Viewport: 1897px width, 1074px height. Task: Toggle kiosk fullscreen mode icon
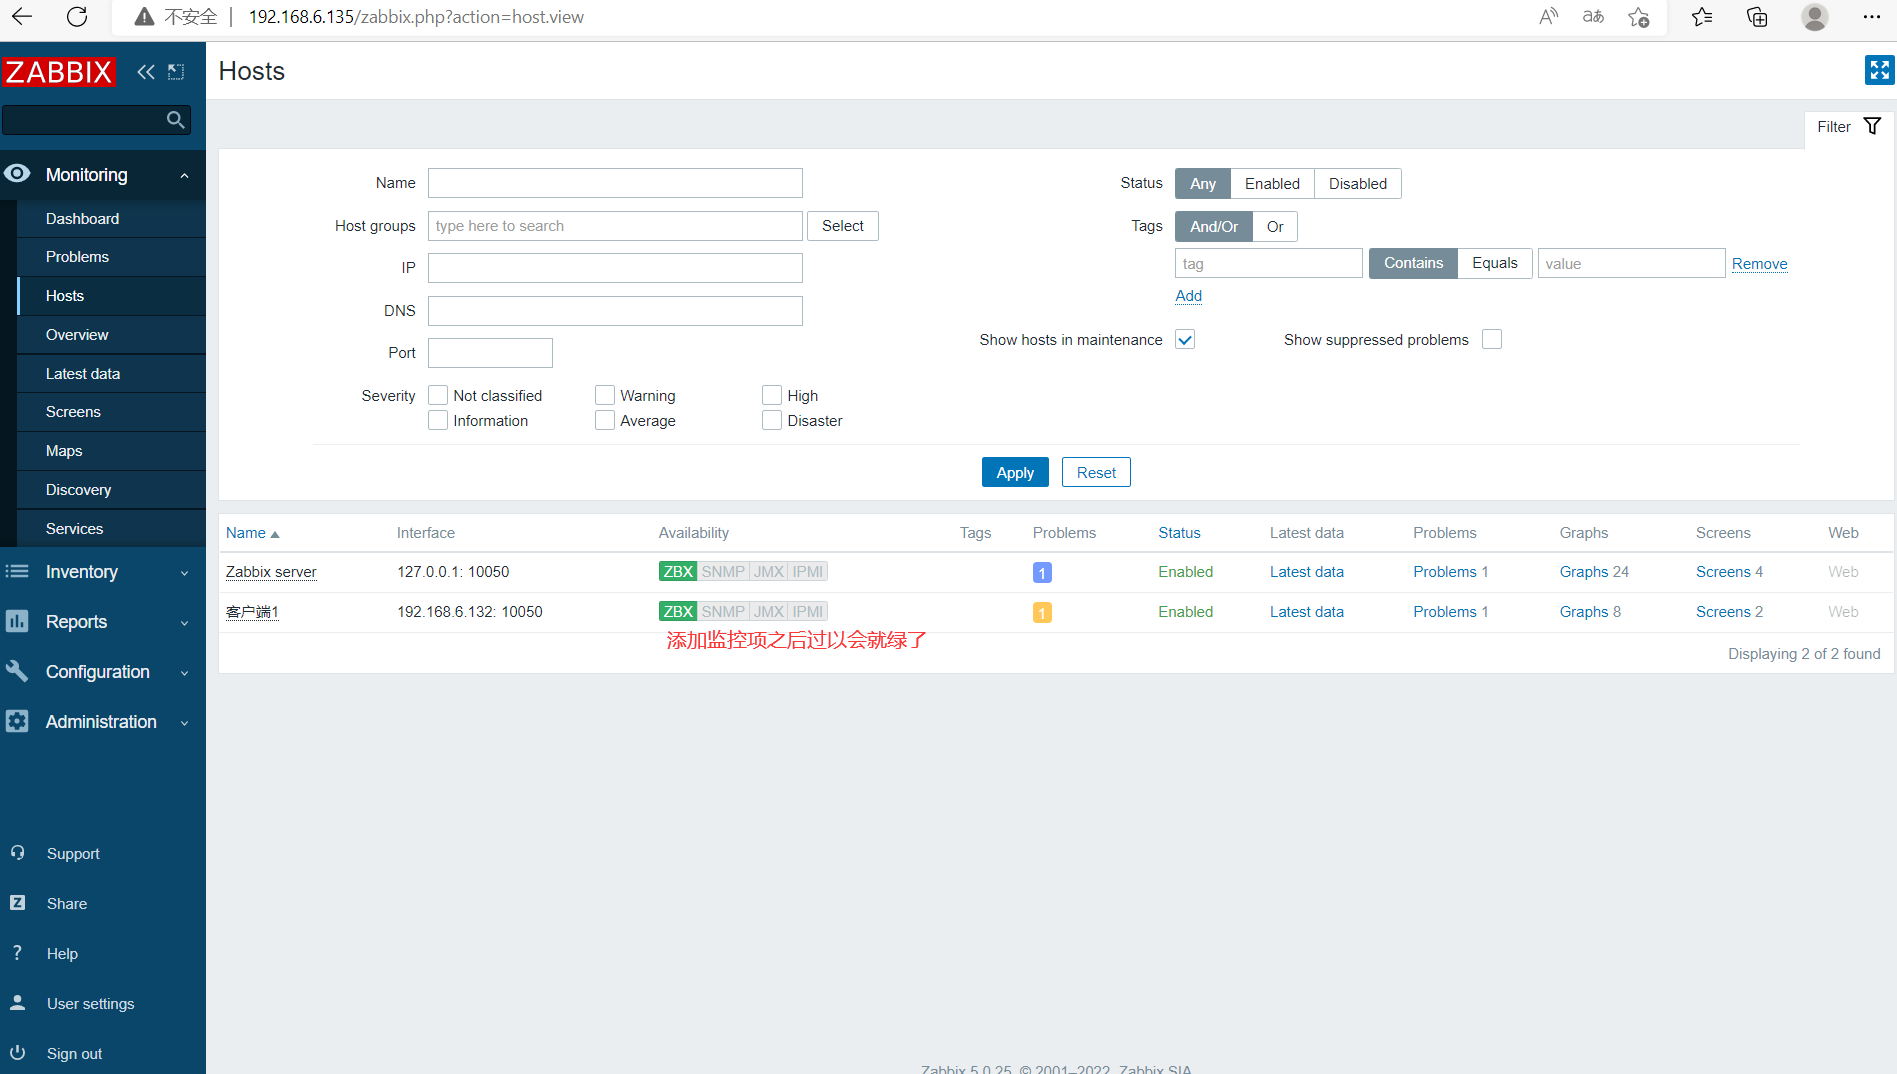point(1880,70)
